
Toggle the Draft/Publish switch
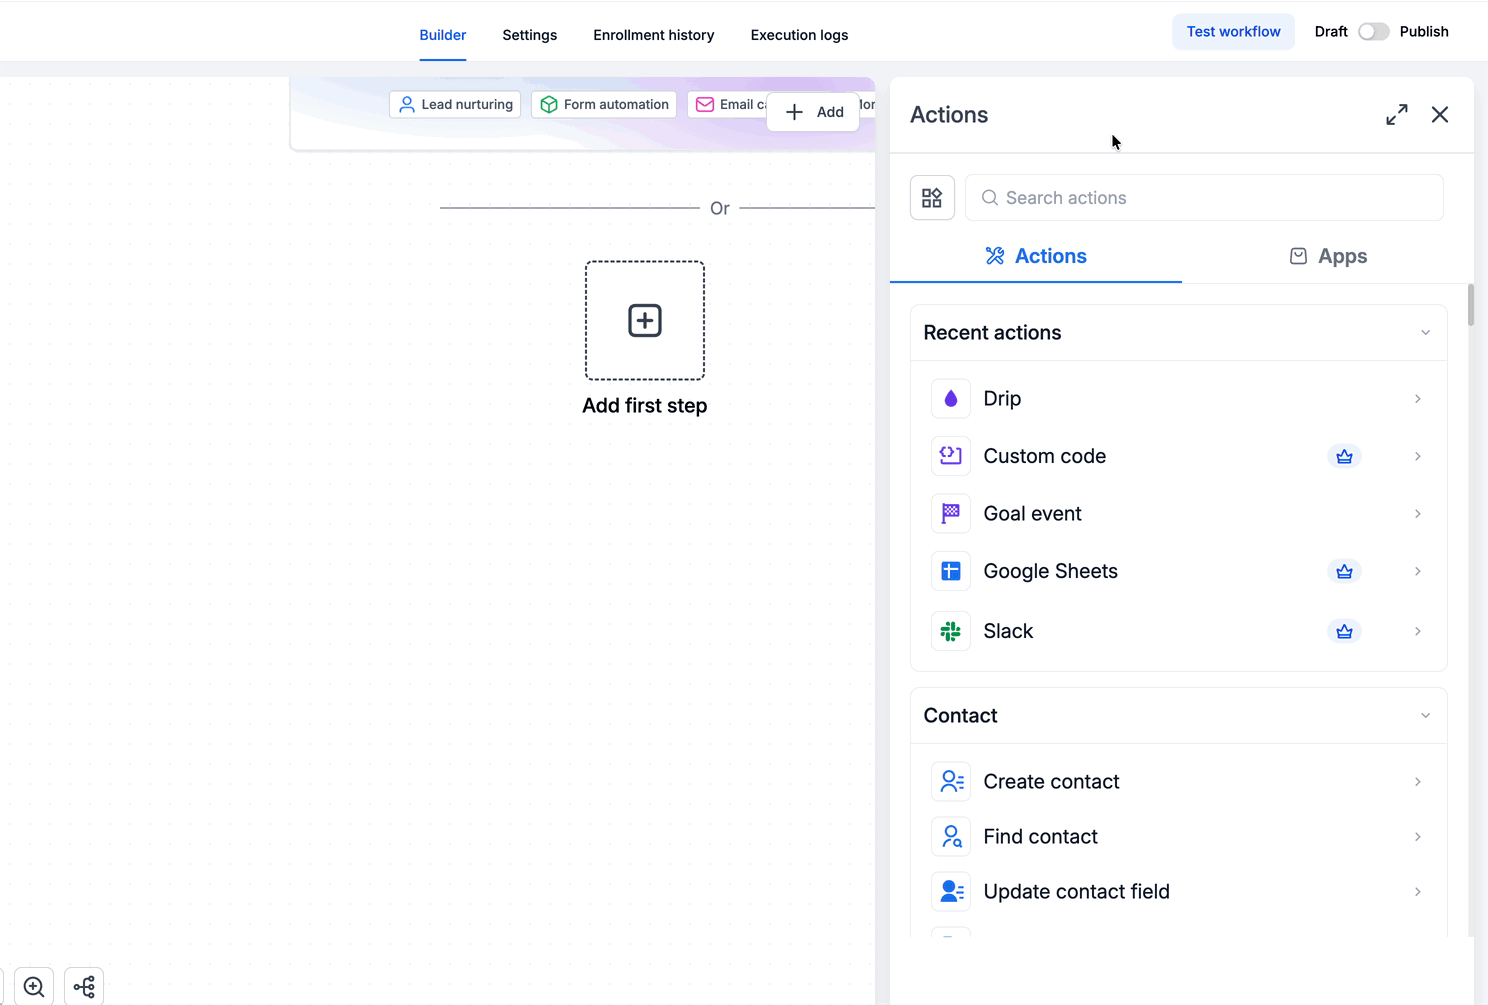tap(1374, 32)
